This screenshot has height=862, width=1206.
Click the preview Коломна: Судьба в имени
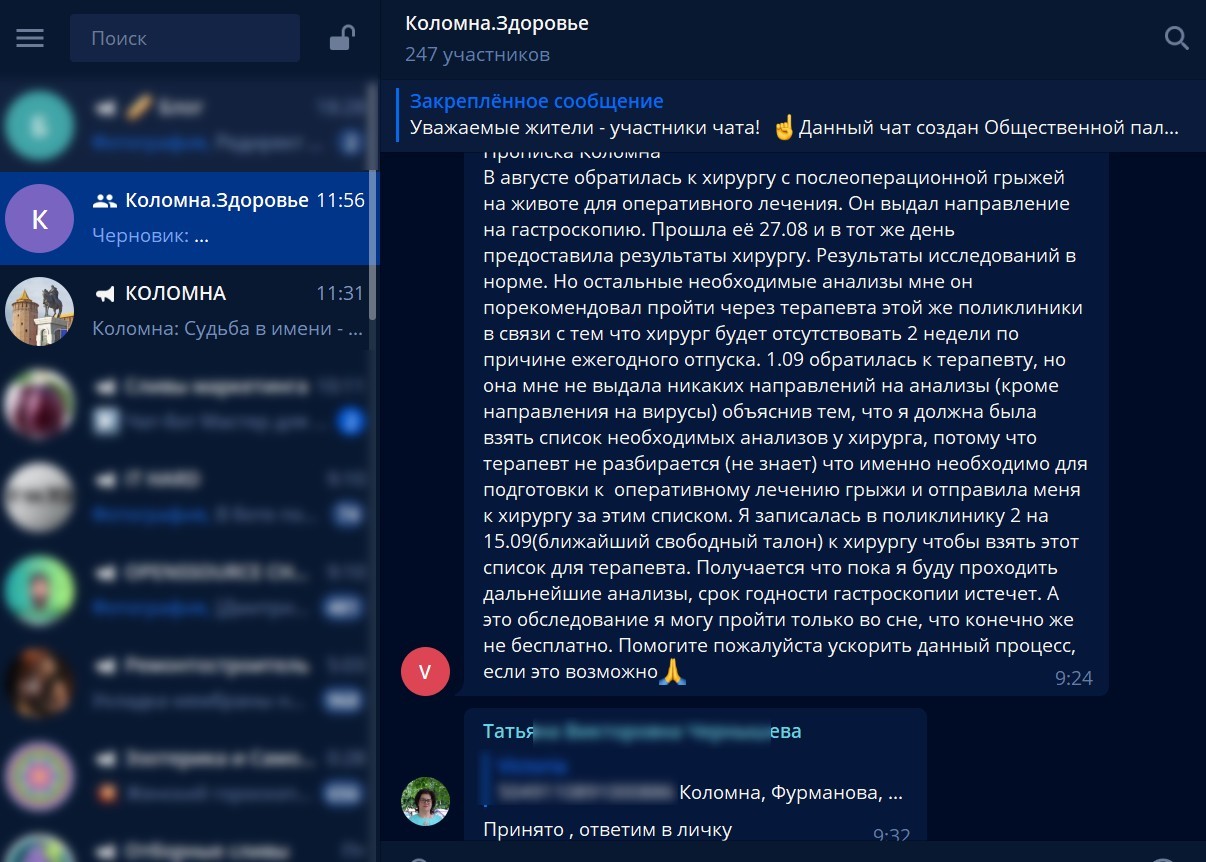point(227,329)
